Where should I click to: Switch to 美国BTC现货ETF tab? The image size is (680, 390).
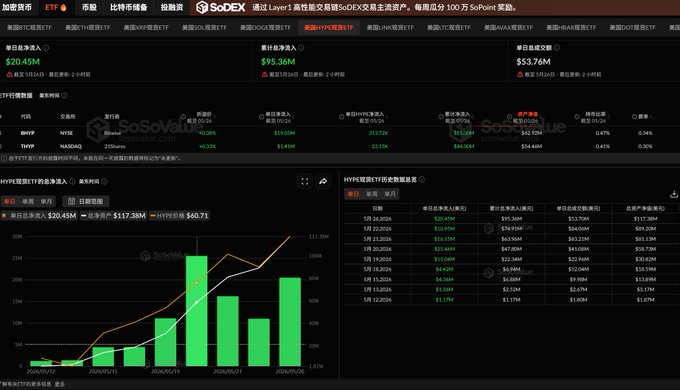pos(29,27)
